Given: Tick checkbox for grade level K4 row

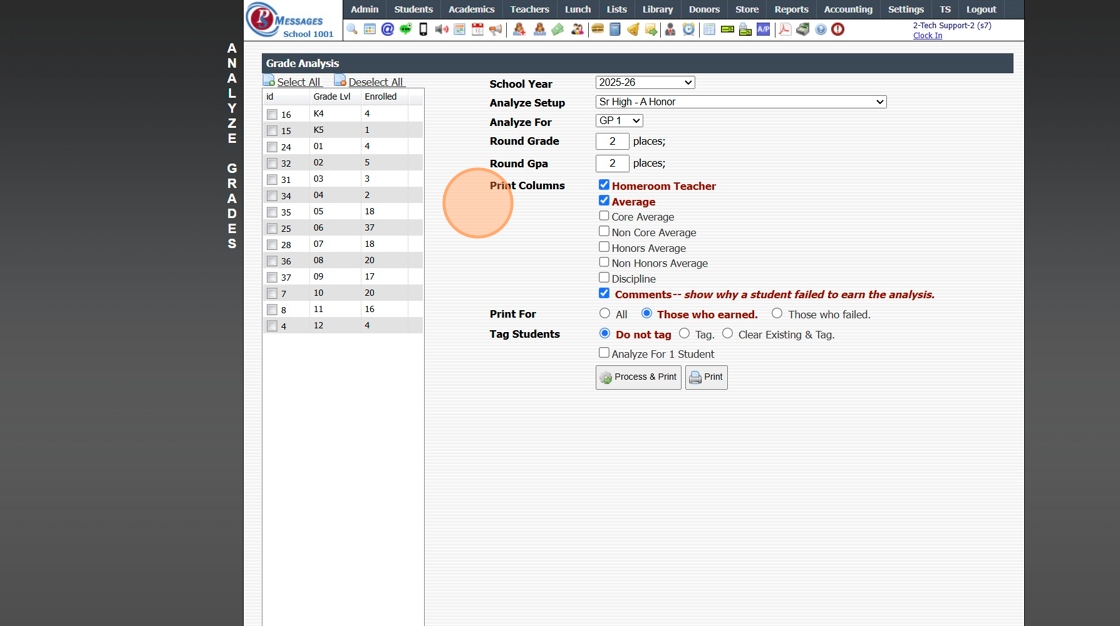Looking at the screenshot, I should click(x=272, y=114).
